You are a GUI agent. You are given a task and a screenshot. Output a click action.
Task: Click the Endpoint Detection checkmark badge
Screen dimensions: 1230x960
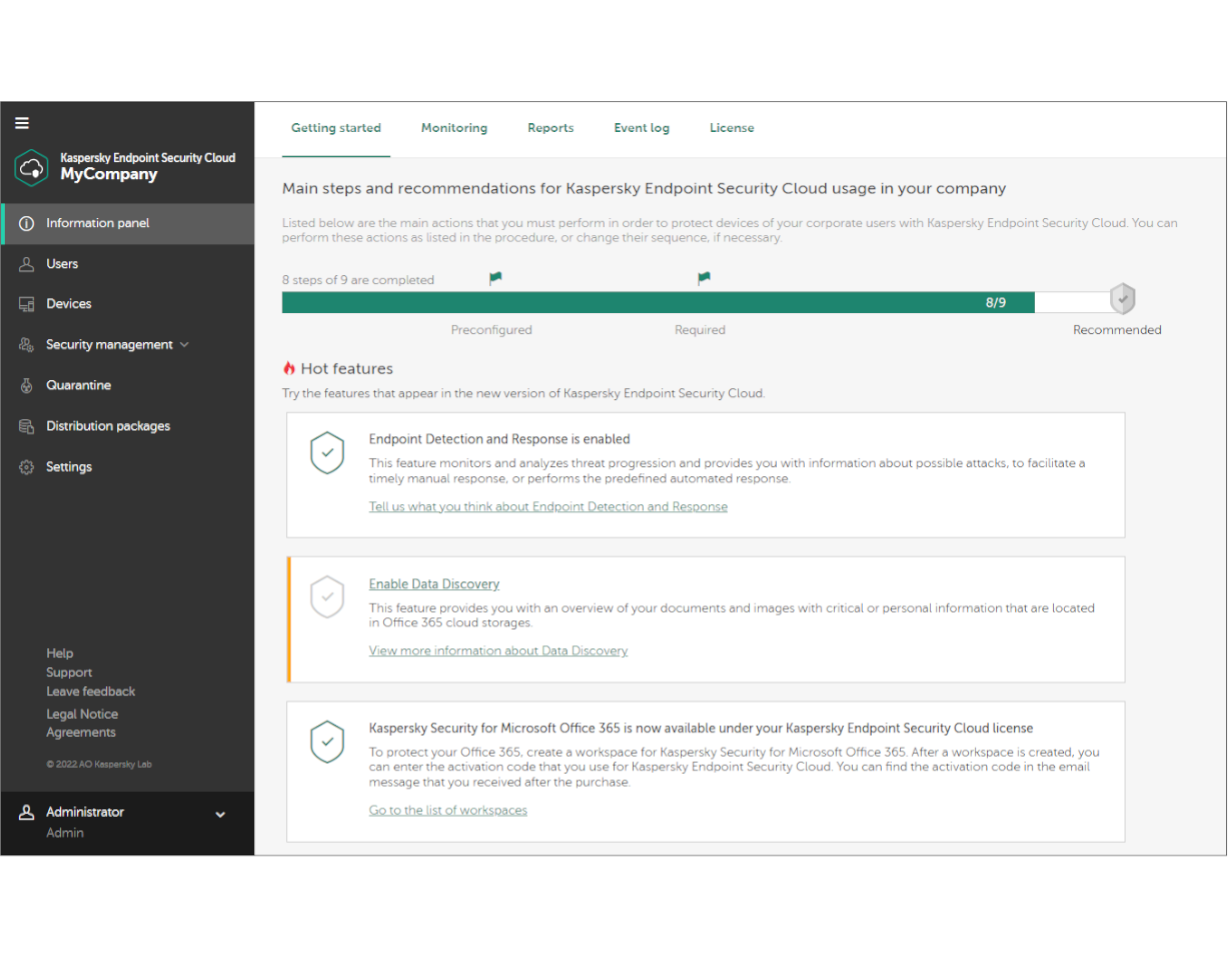[x=327, y=453]
